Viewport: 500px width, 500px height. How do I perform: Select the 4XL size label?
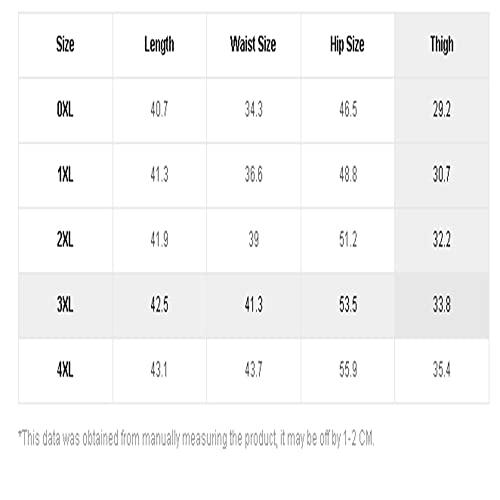65,370
